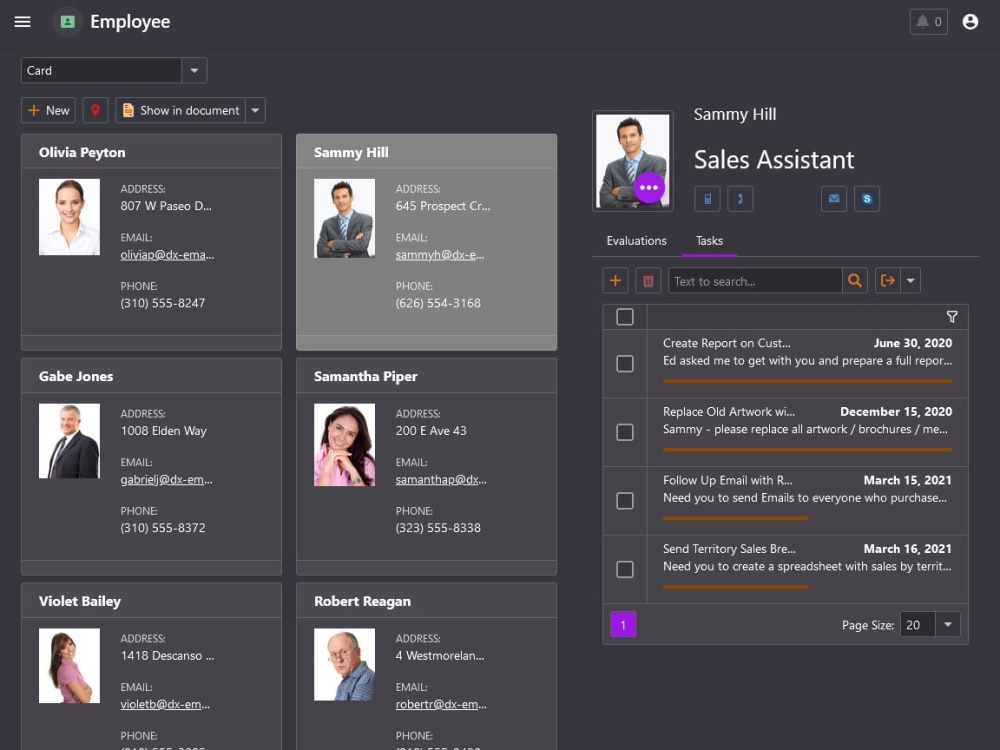Open the Page Size dropdown
Screen dimensions: 1000x750
point(948,624)
